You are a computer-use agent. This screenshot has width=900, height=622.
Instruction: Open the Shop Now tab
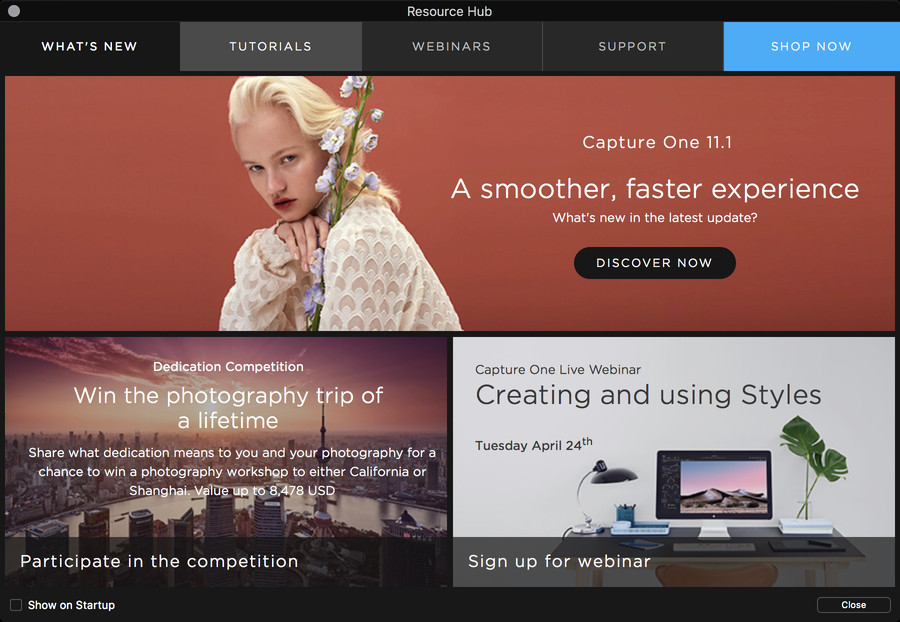point(812,46)
